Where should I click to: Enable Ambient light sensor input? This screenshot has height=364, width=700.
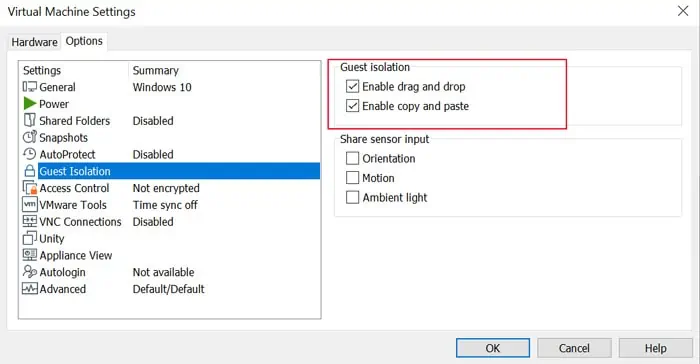coord(352,197)
